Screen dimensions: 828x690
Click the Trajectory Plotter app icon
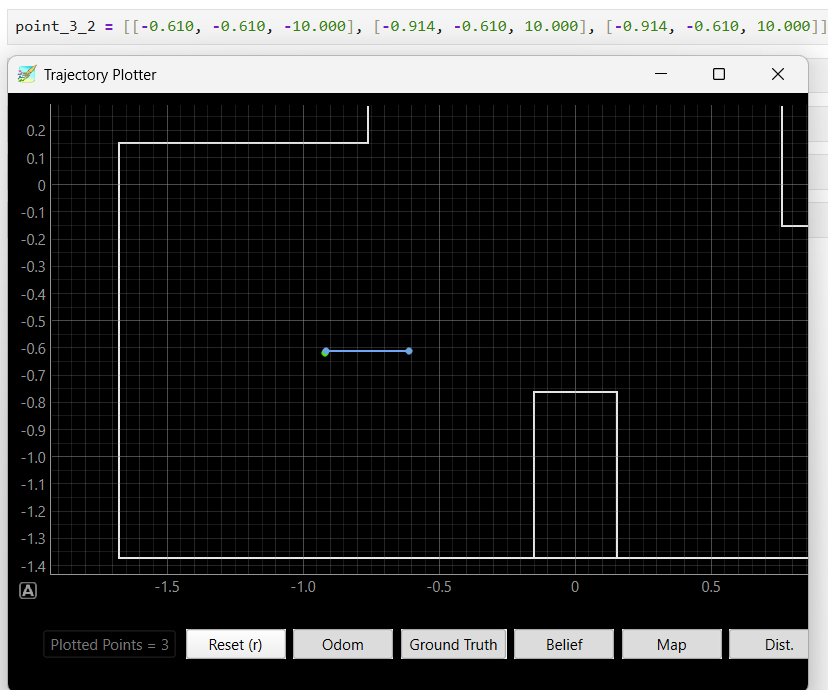pos(26,74)
